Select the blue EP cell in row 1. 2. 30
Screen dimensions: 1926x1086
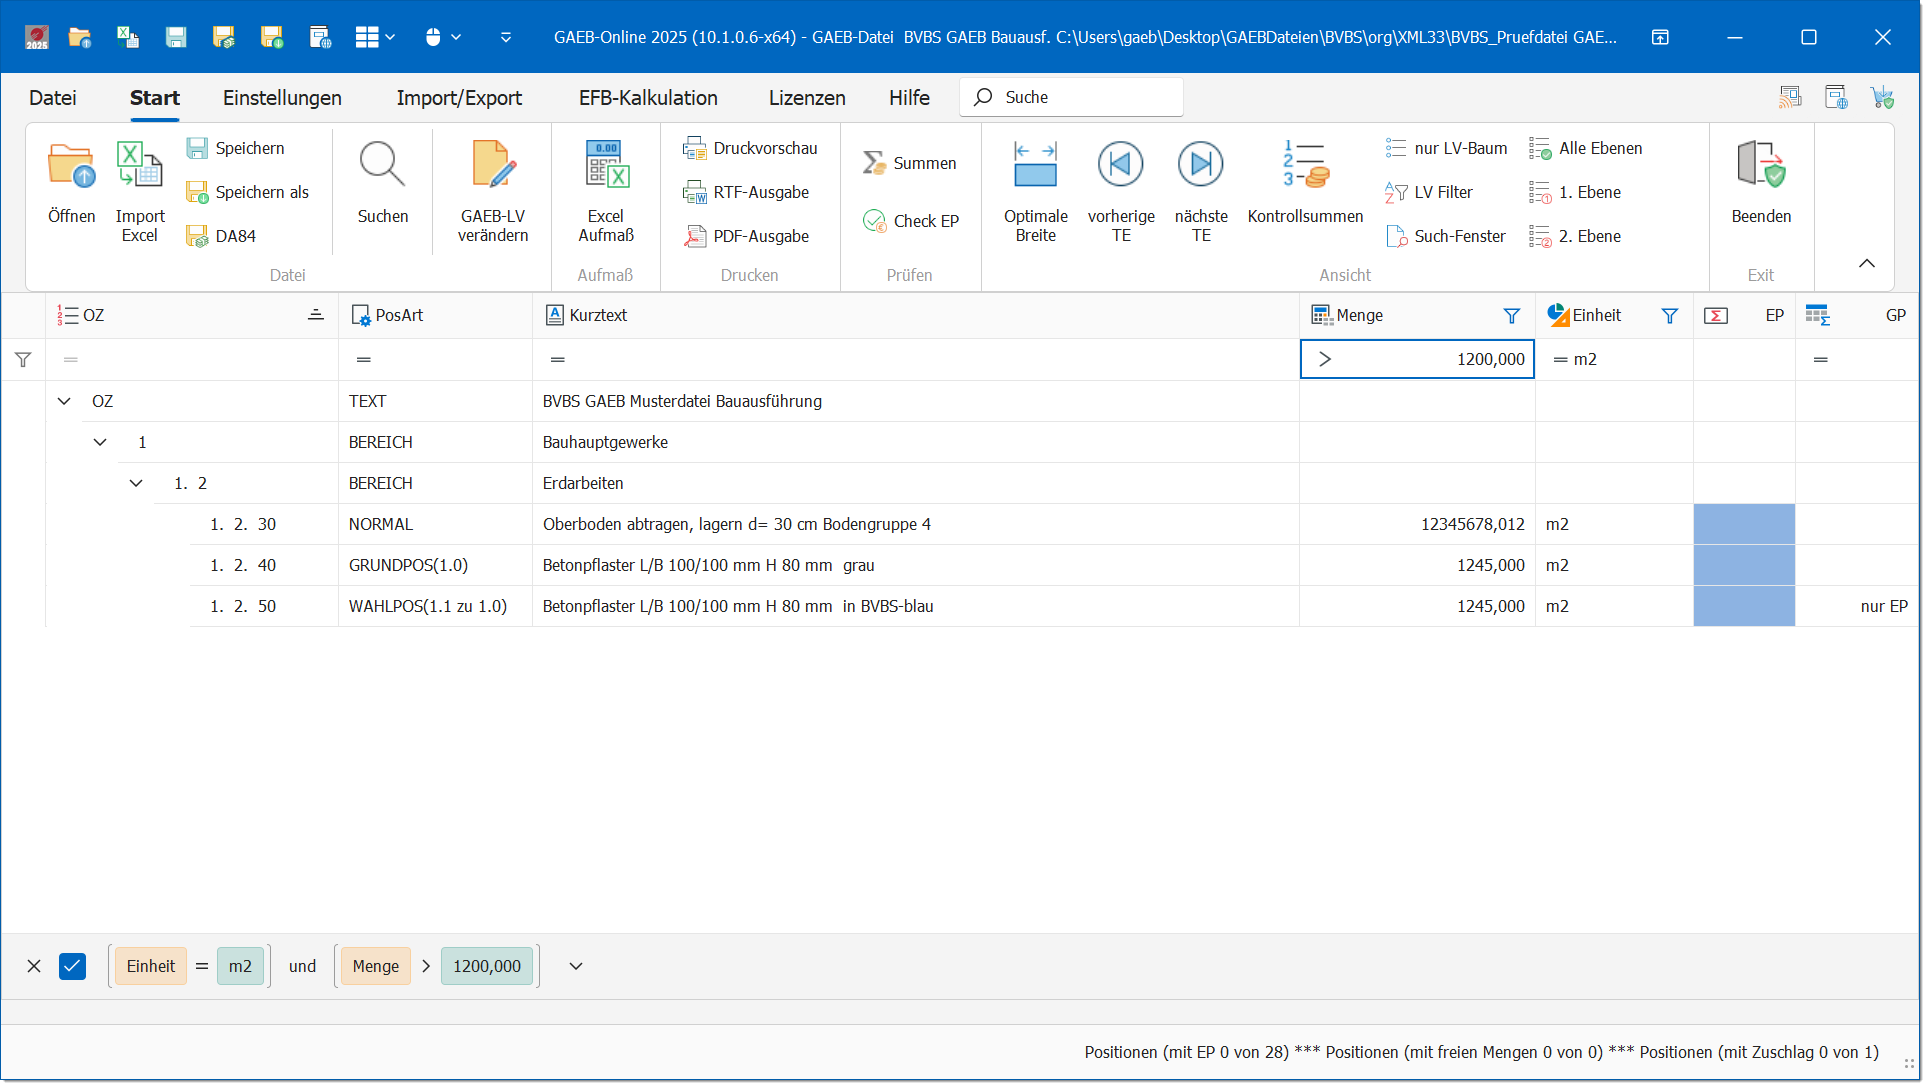(1744, 525)
